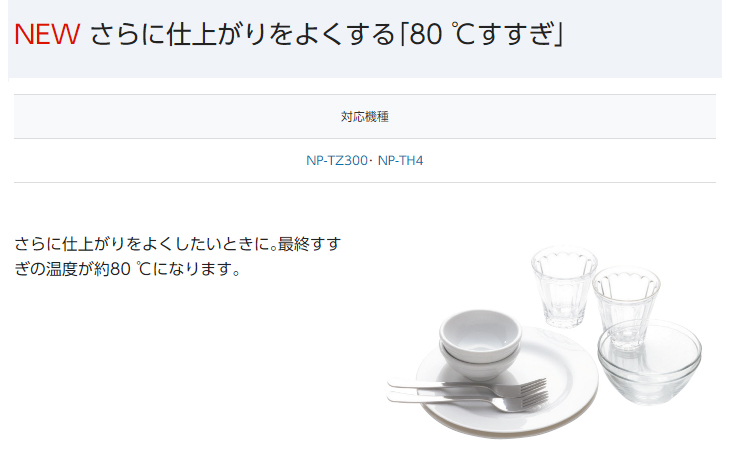
Task: Open the NP-TH4 model link
Action: 400,161
